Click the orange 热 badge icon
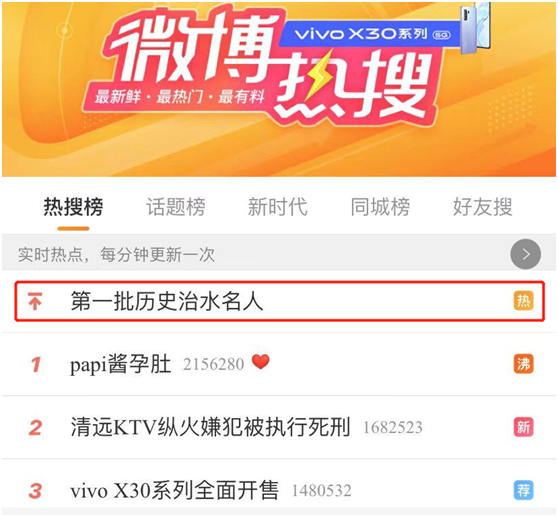 point(523,301)
